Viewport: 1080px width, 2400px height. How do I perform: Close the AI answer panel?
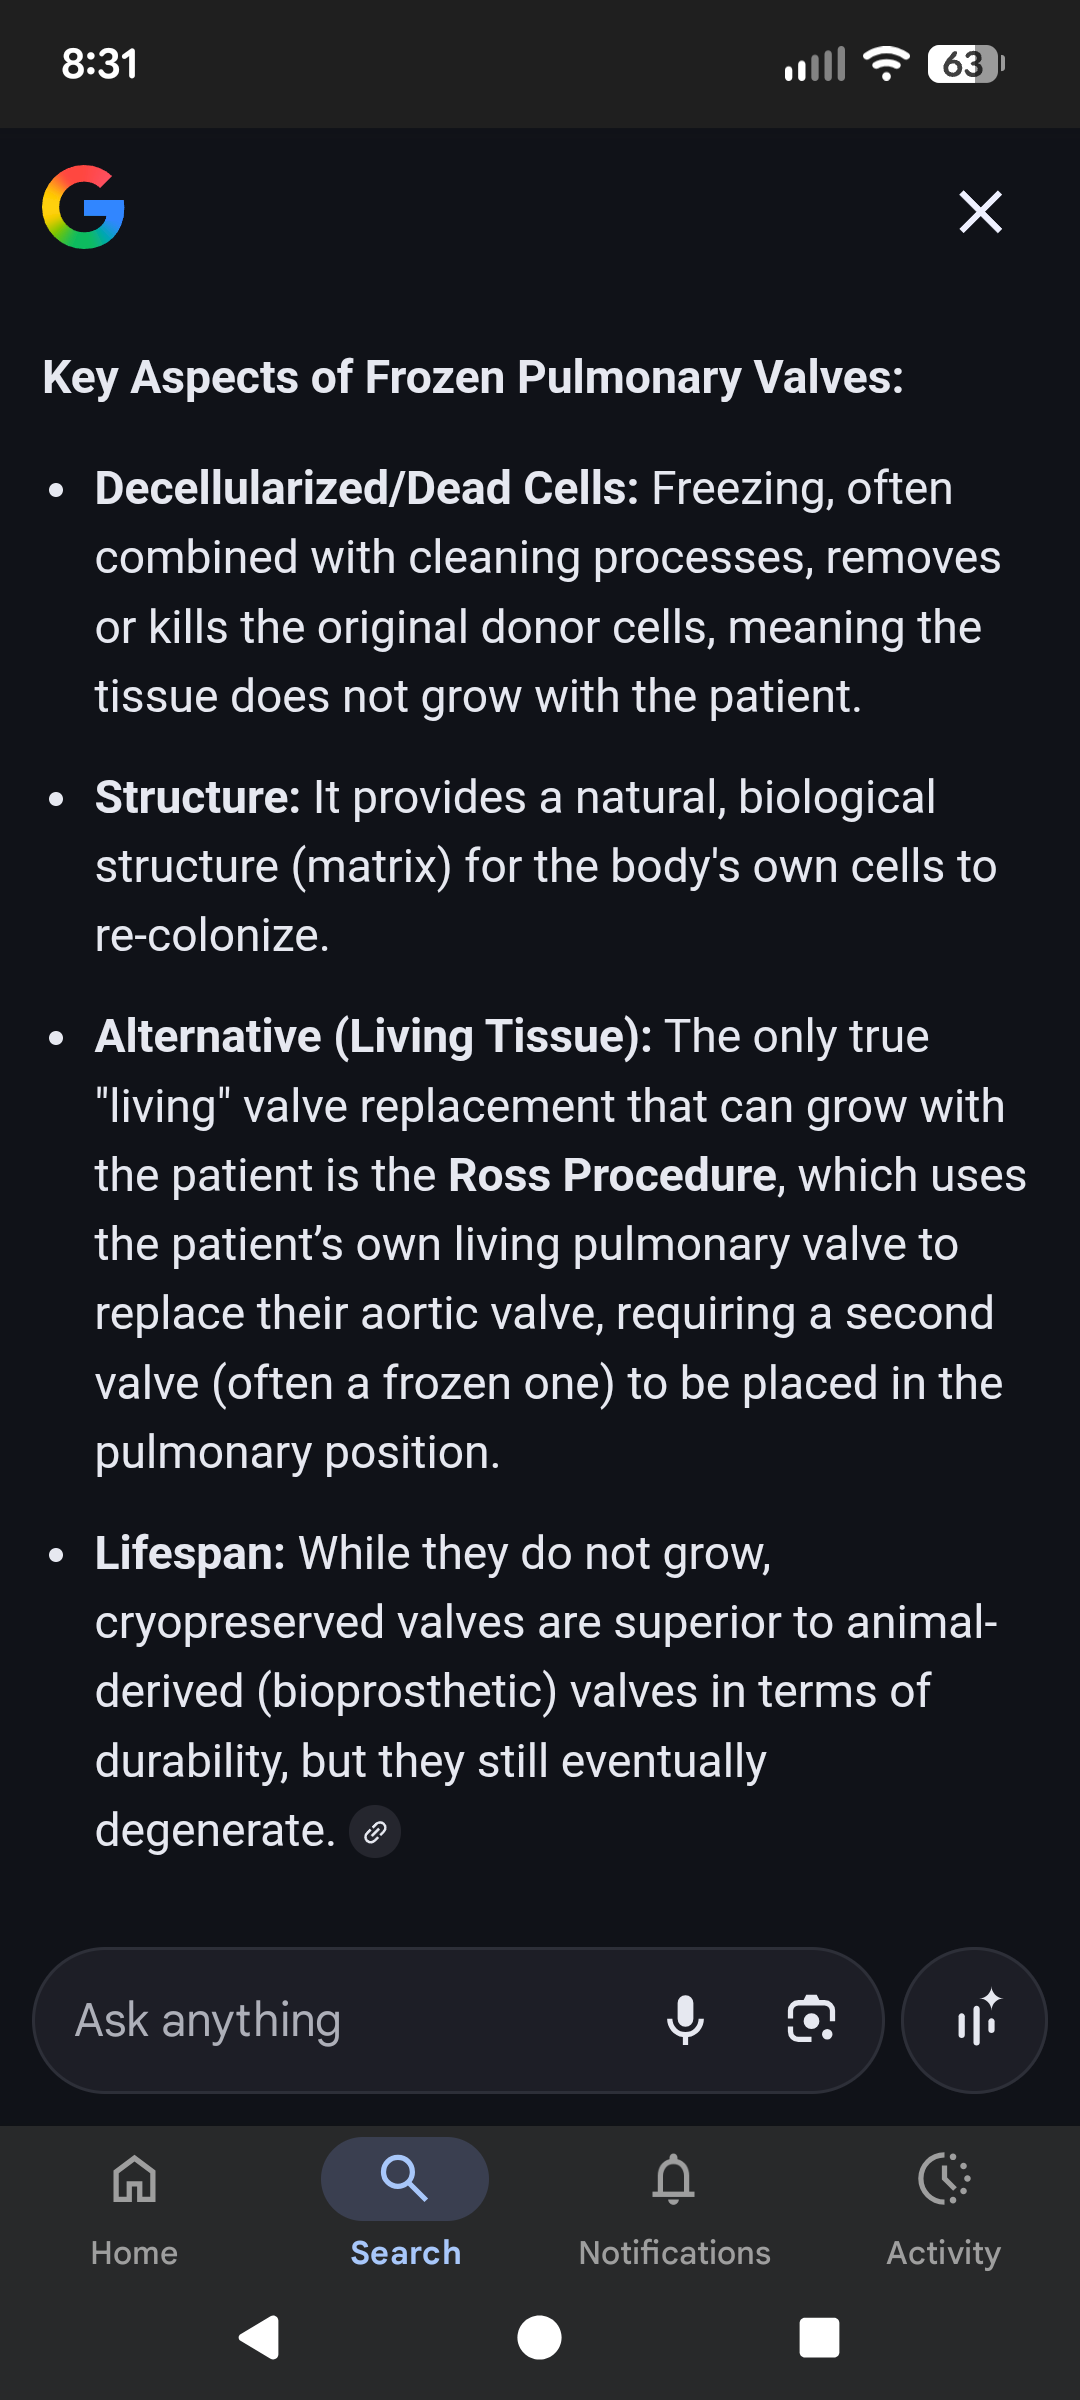(x=980, y=212)
